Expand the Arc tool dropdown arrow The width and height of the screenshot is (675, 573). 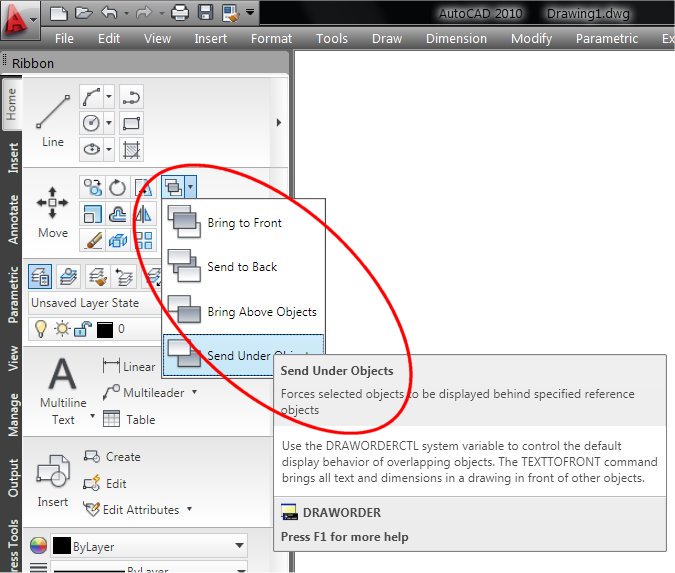[x=109, y=97]
